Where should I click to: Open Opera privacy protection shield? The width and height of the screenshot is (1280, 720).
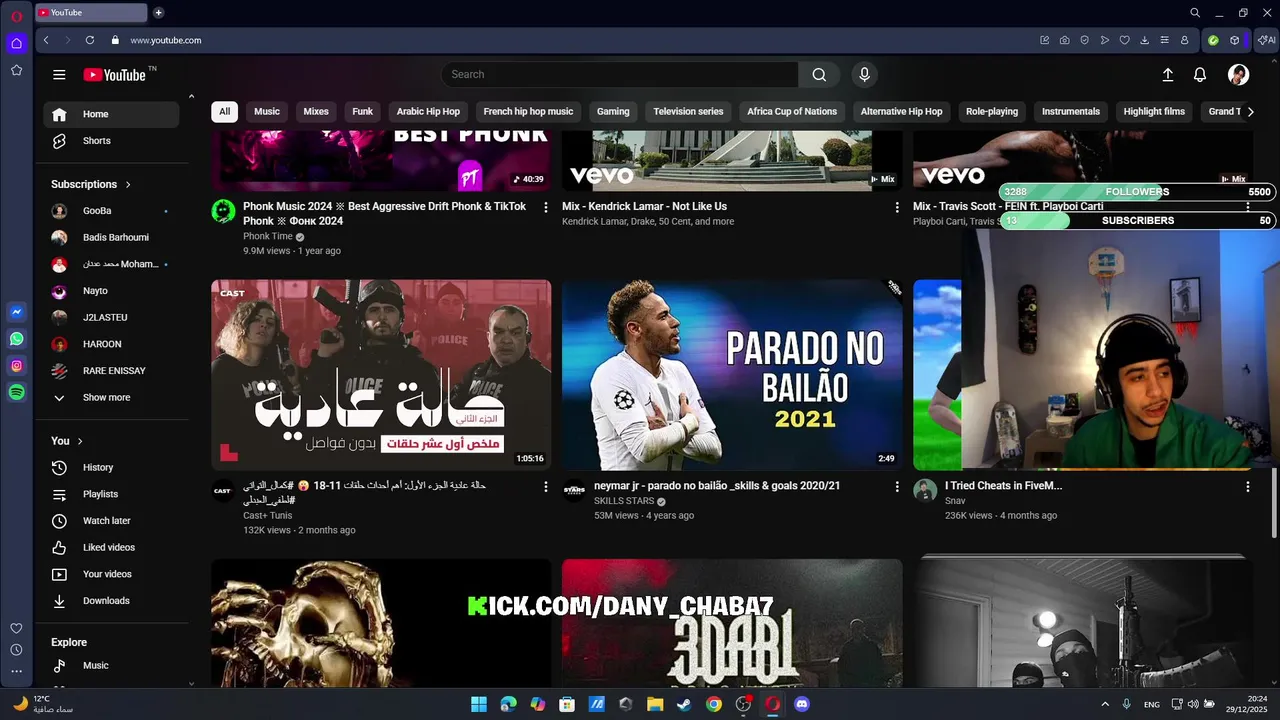[1084, 40]
